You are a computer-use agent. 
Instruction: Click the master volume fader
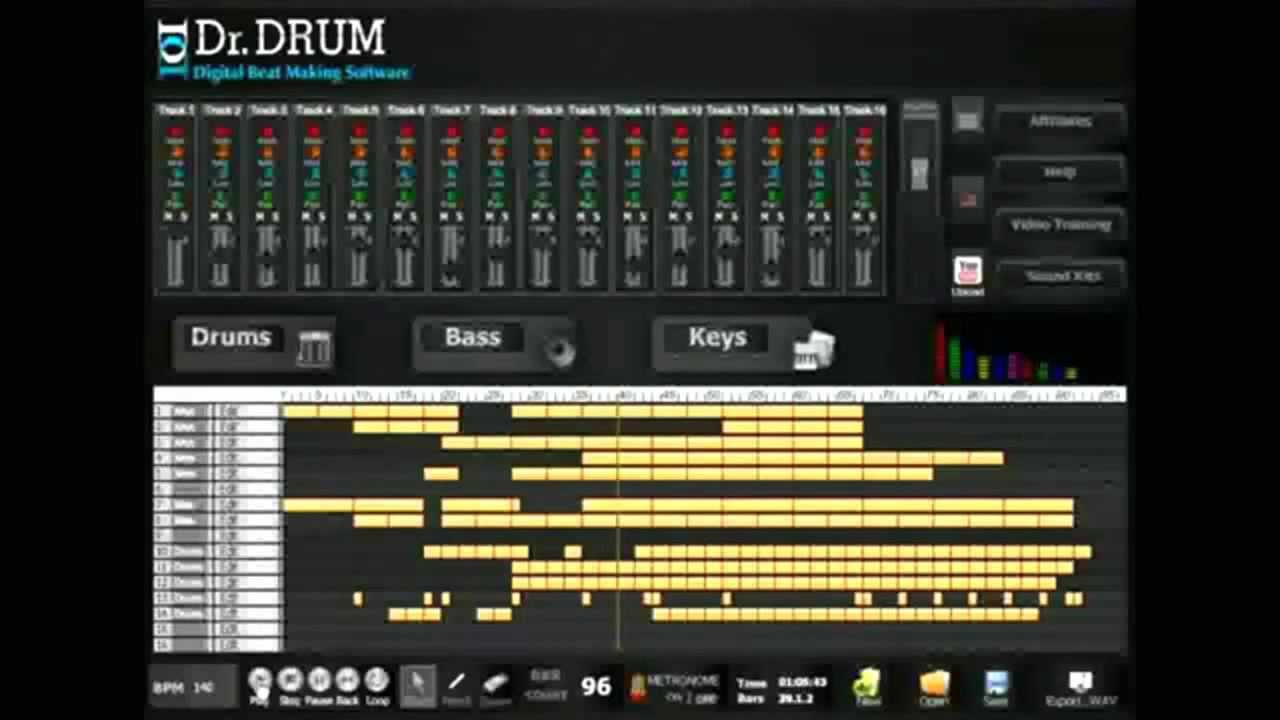pyautogui.click(x=920, y=172)
